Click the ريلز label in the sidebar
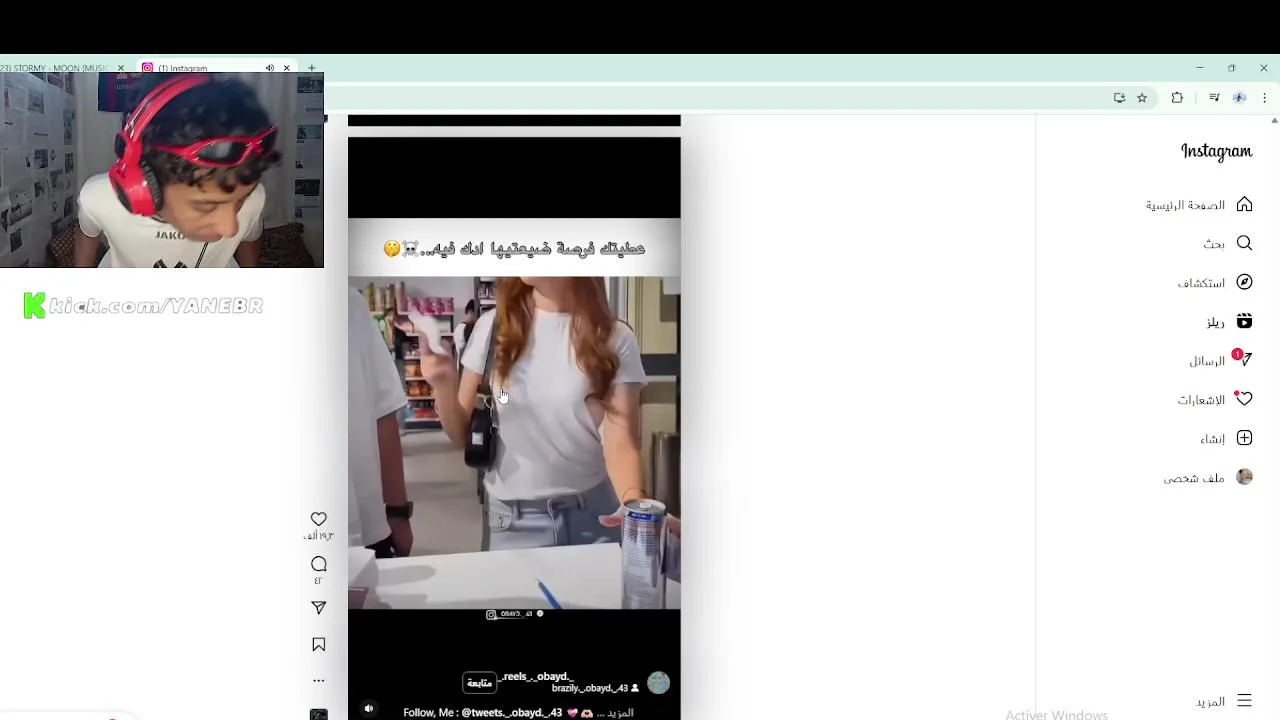This screenshot has width=1280, height=720. click(x=1215, y=322)
